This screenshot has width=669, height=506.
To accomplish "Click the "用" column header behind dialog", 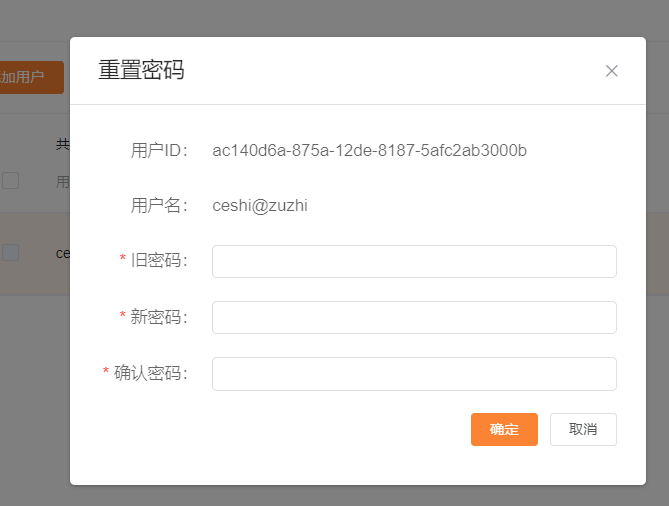I will [62, 182].
